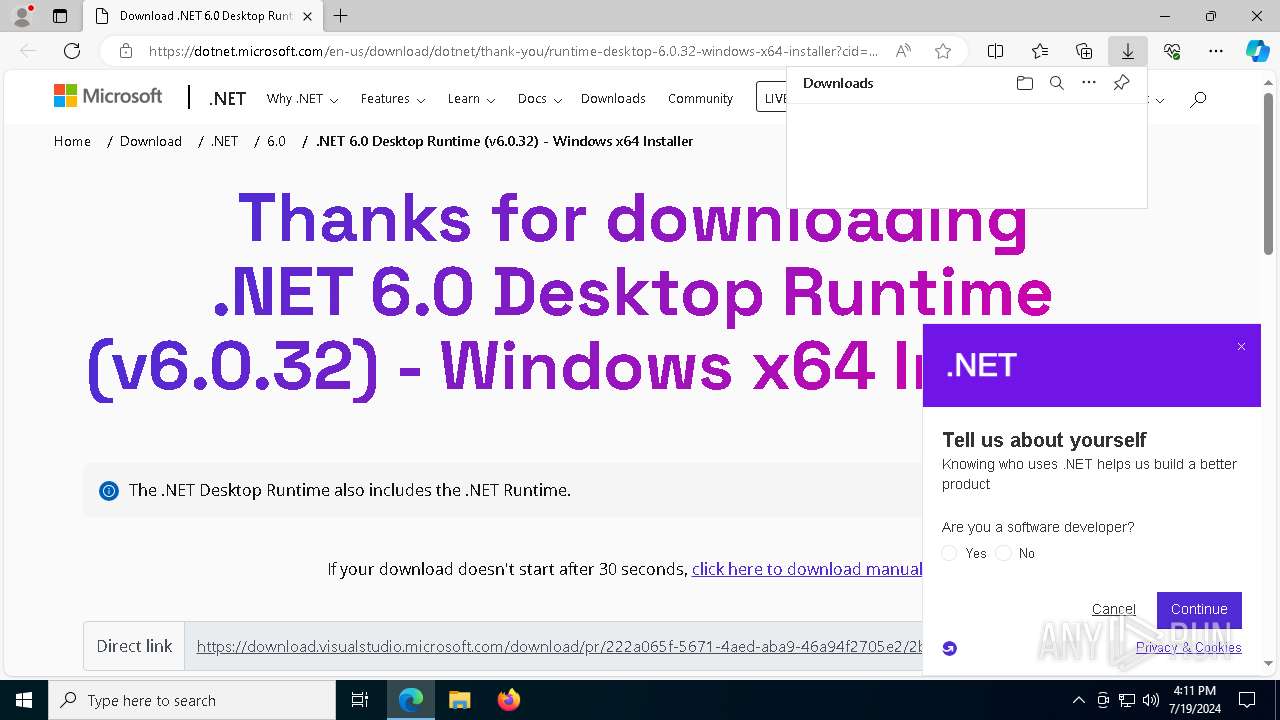Click the address bar URL
The width and height of the screenshot is (1280, 720).
pyautogui.click(x=513, y=51)
